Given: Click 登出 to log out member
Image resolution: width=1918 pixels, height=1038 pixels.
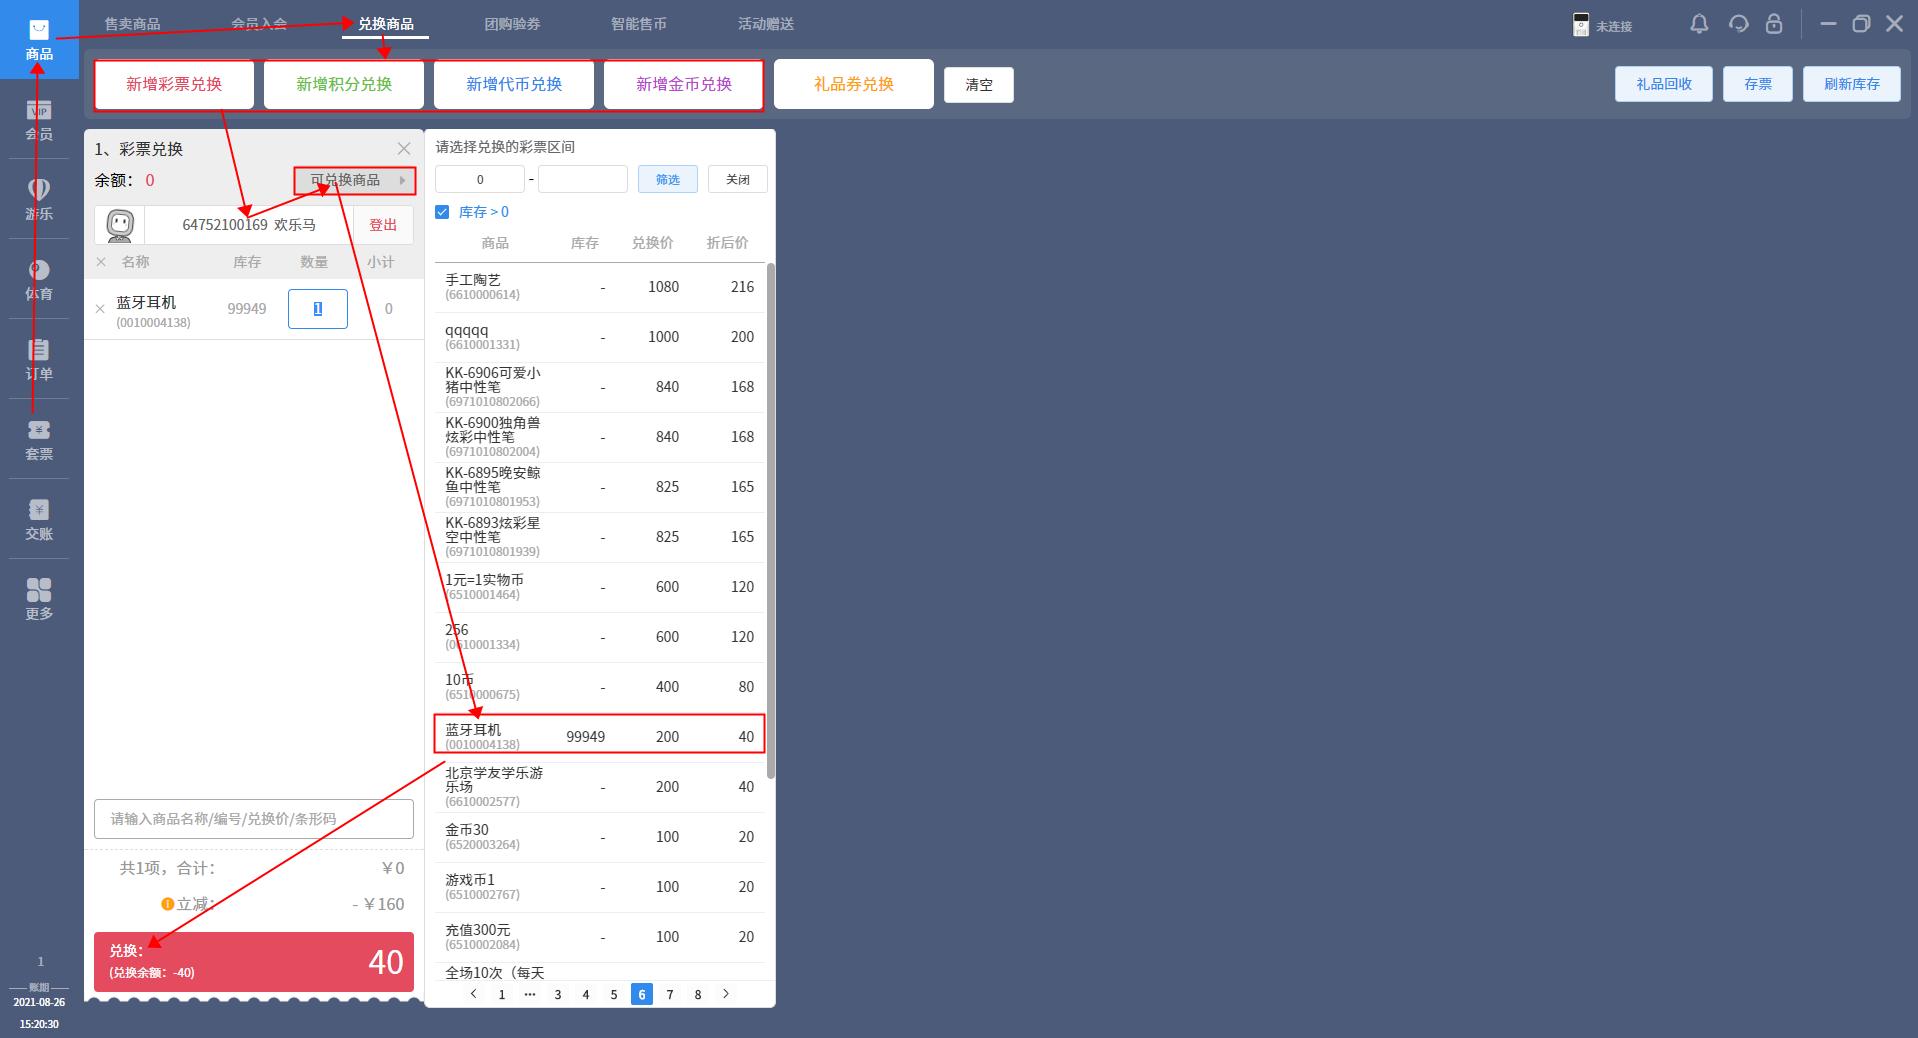Looking at the screenshot, I should click(x=383, y=225).
